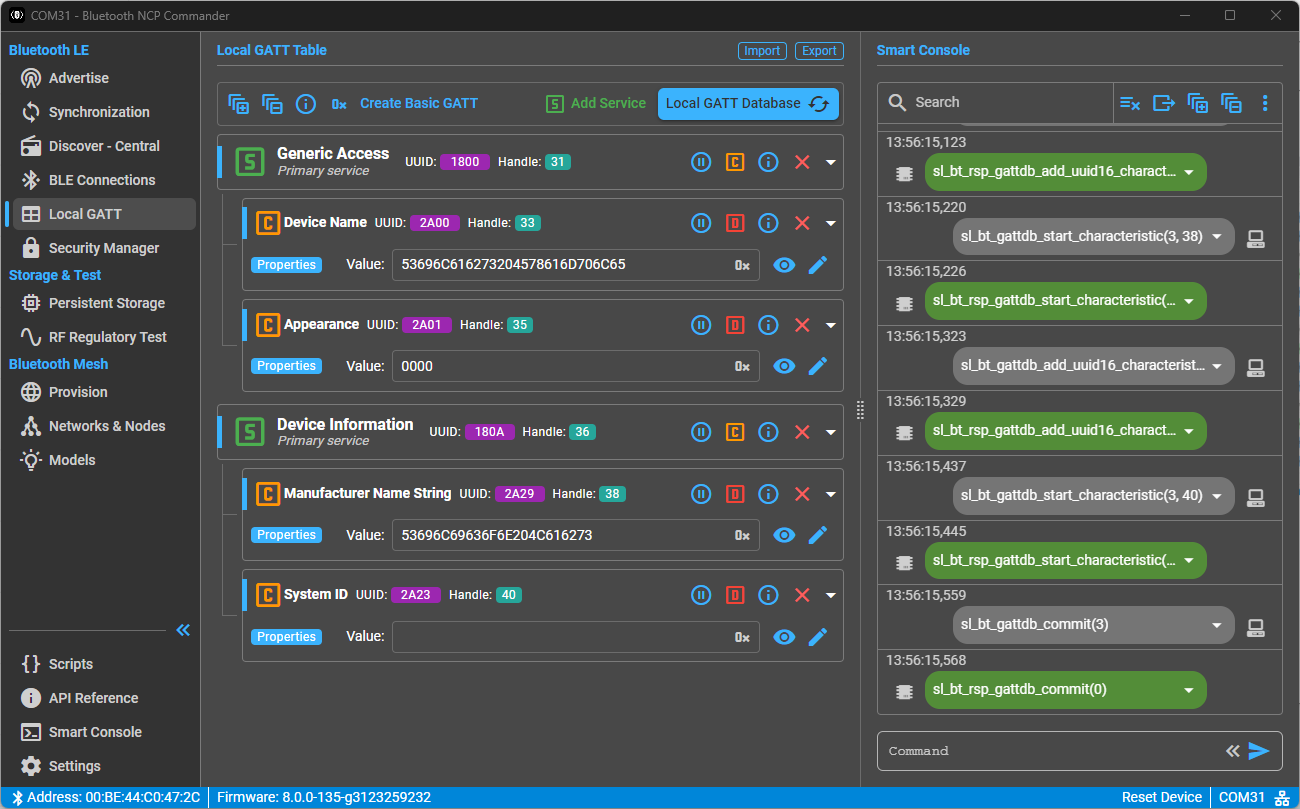Add characteristic to Generic Access service
This screenshot has height=809, width=1300.
pos(735,162)
